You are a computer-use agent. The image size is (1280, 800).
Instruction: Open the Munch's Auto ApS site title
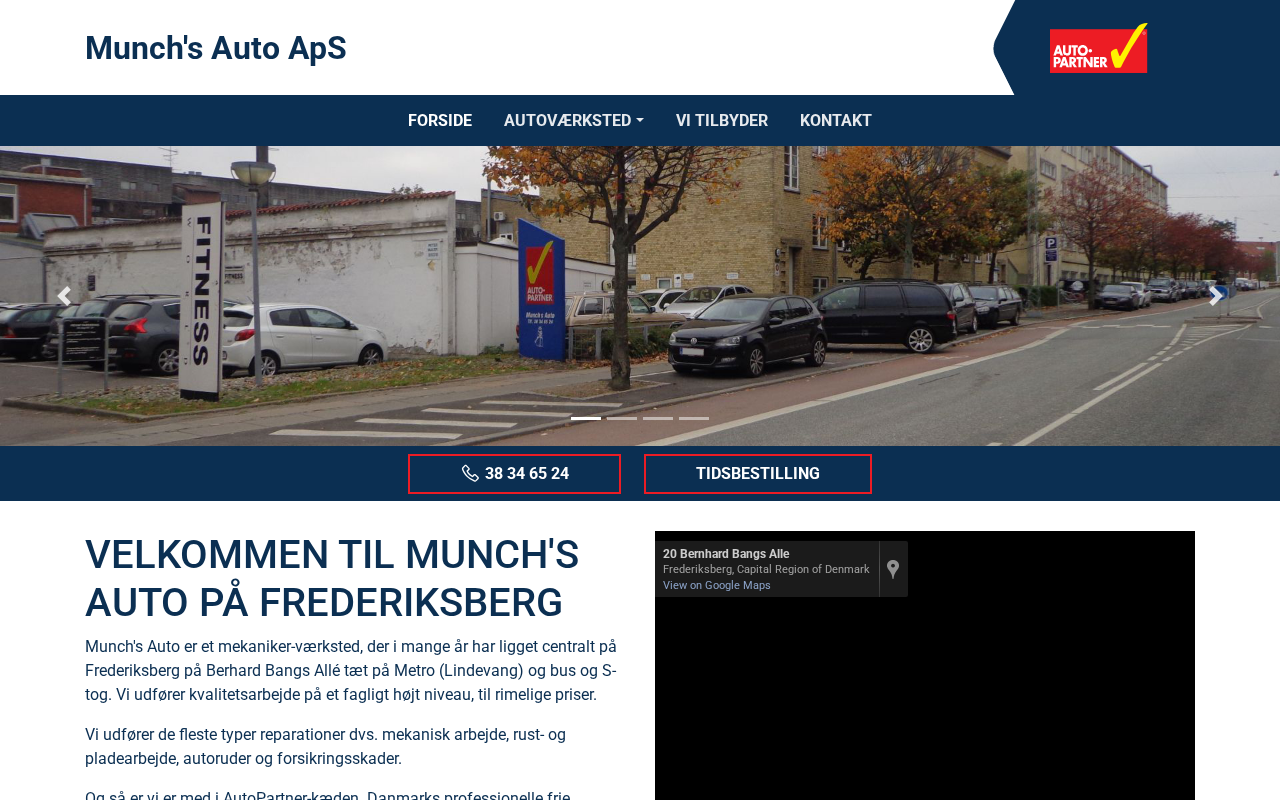[216, 48]
